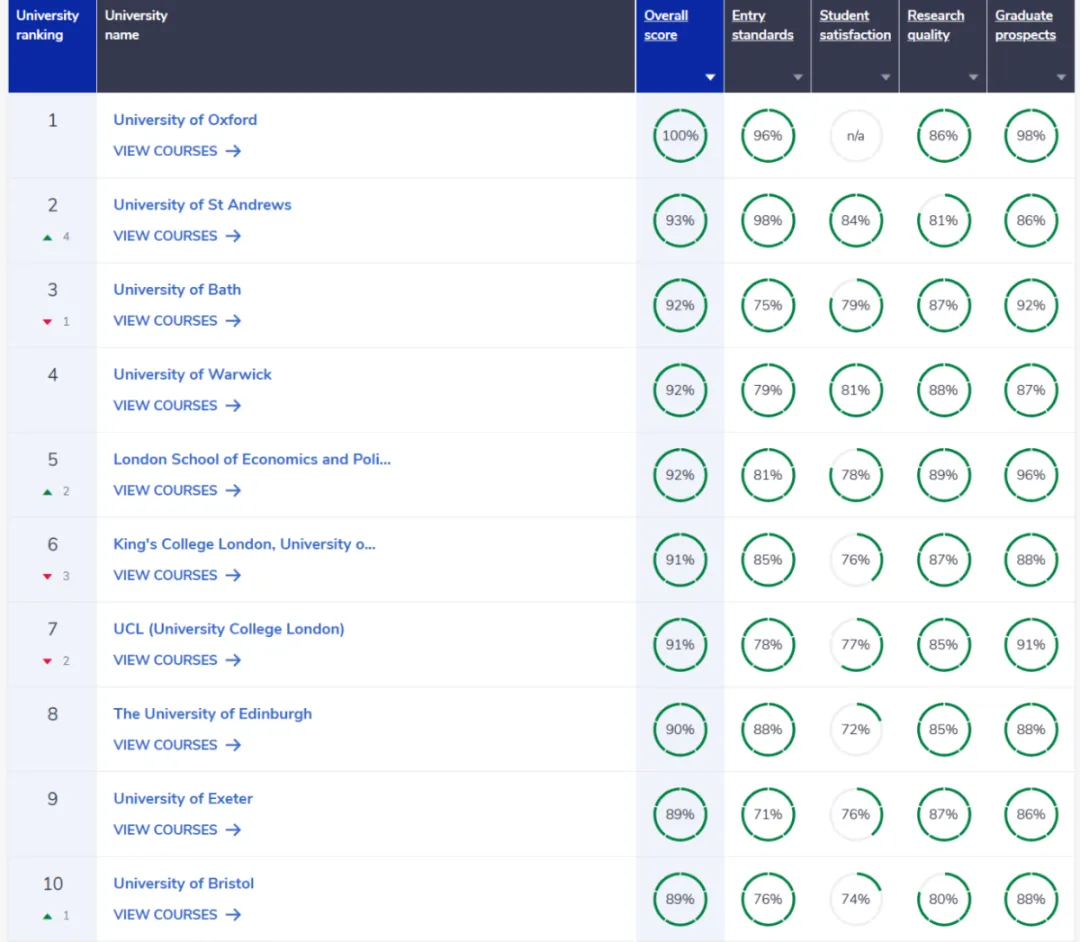Click View Courses for University of Exeter
This screenshot has height=942, width=1080.
(x=165, y=830)
